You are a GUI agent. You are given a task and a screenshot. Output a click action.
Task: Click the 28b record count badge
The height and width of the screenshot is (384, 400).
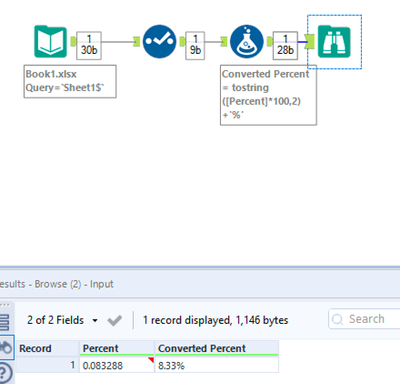[285, 46]
